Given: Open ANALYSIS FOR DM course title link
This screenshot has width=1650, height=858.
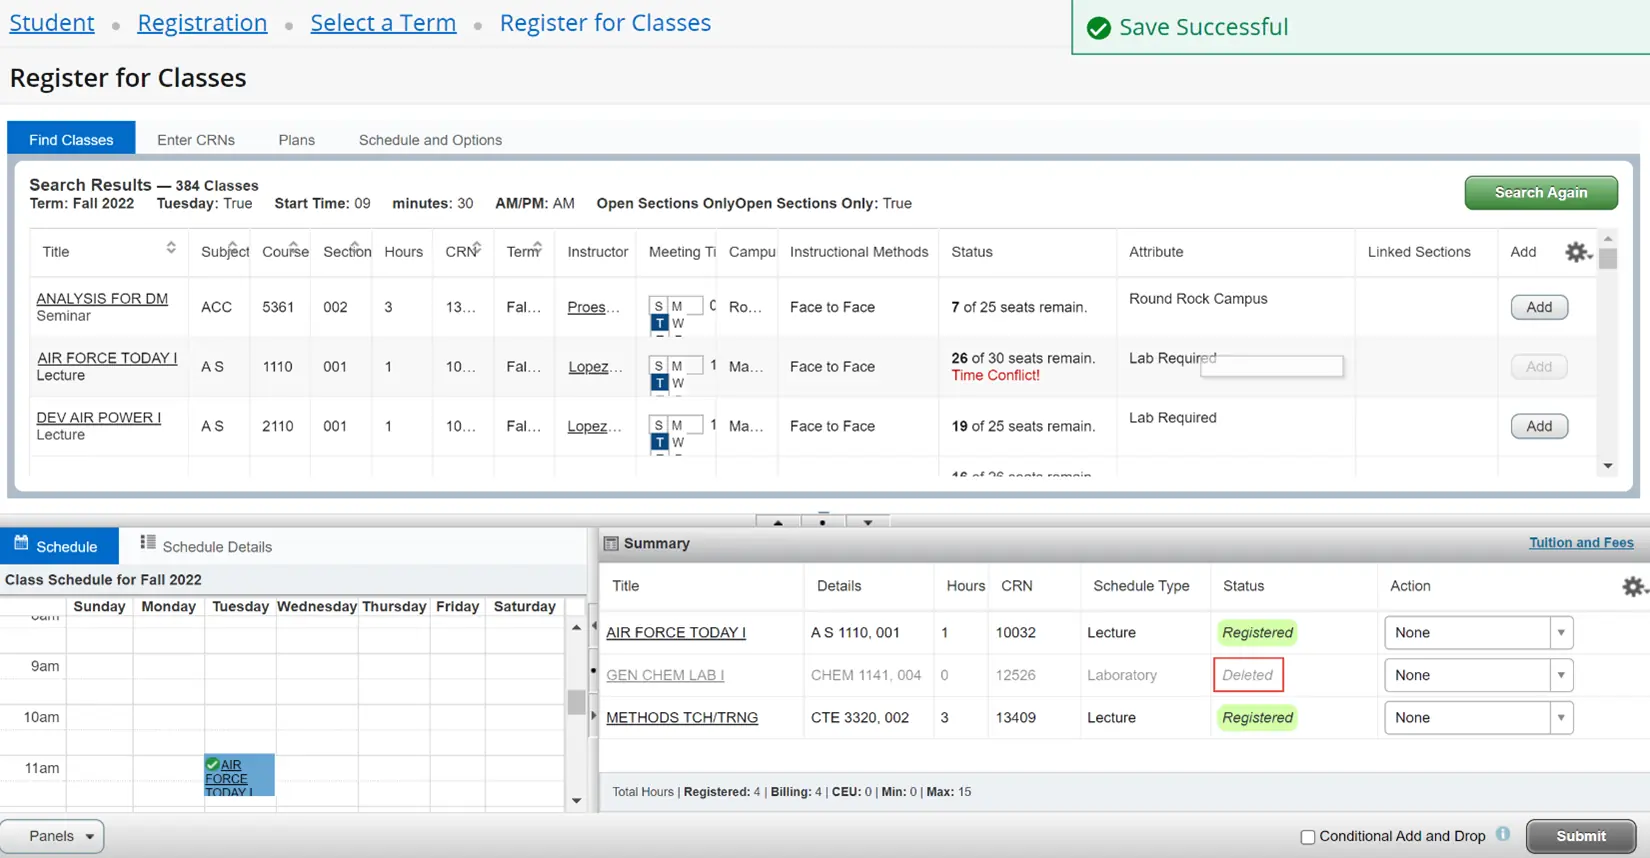Looking at the screenshot, I should click(x=102, y=298).
